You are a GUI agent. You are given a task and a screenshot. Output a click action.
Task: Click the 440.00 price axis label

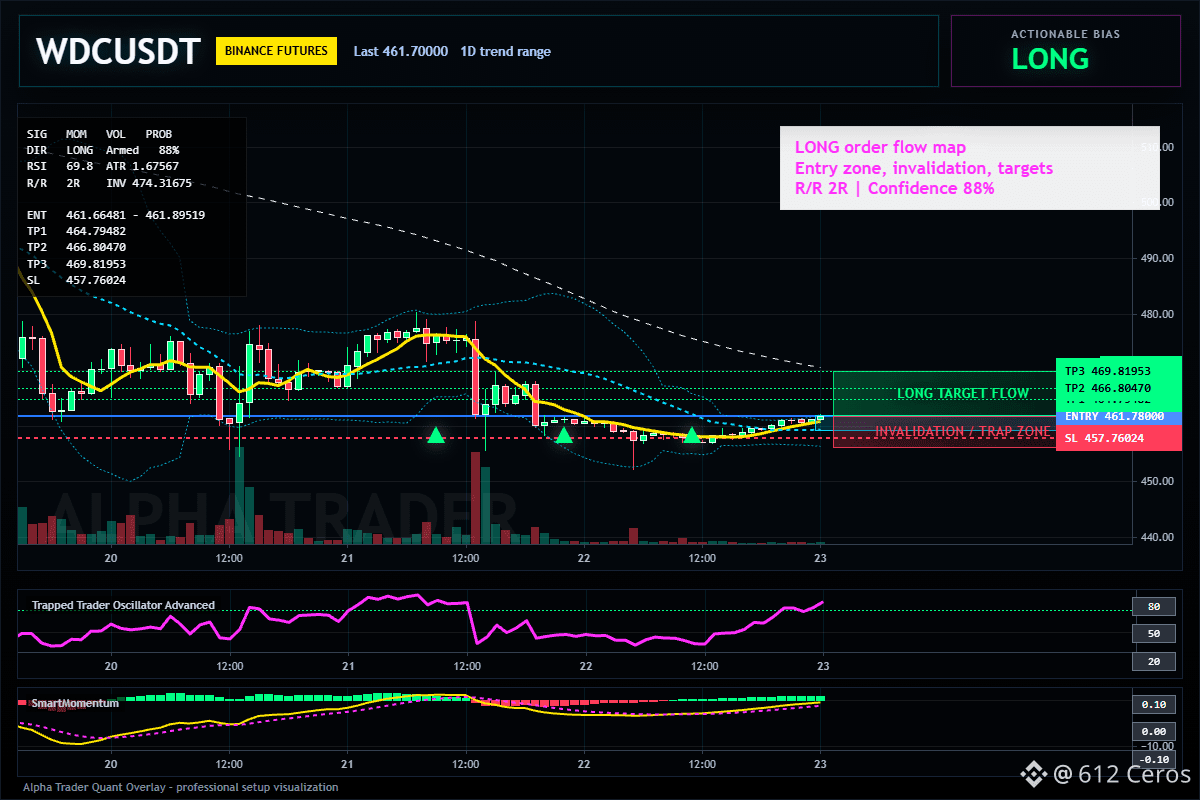click(1156, 537)
